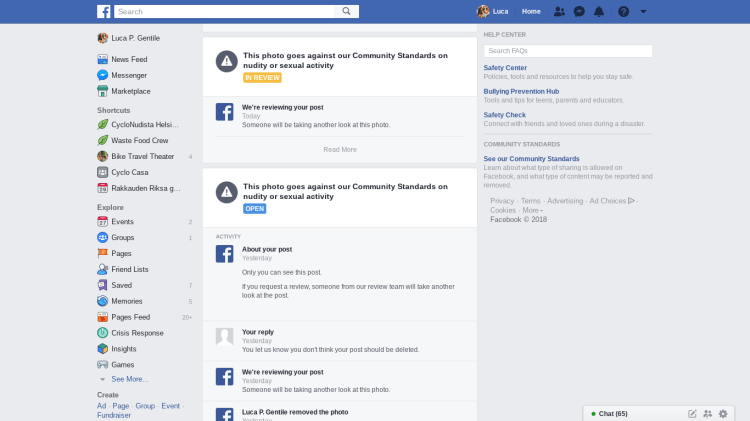Image resolution: width=750 pixels, height=421 pixels.
Task: Open Bullying Prevention Hub link
Action: [x=521, y=91]
